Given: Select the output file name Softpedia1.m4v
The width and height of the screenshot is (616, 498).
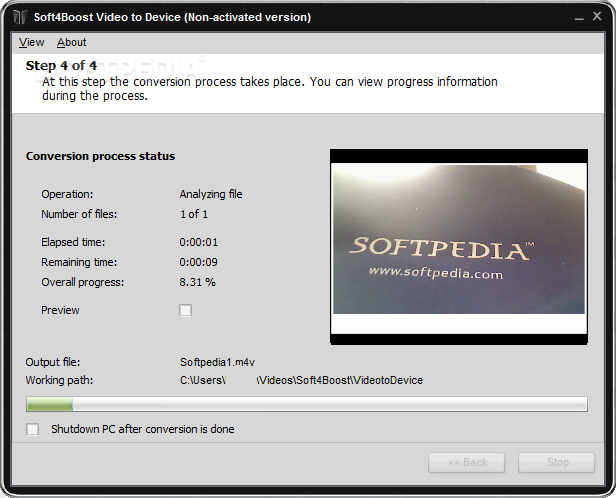Looking at the screenshot, I should (218, 362).
